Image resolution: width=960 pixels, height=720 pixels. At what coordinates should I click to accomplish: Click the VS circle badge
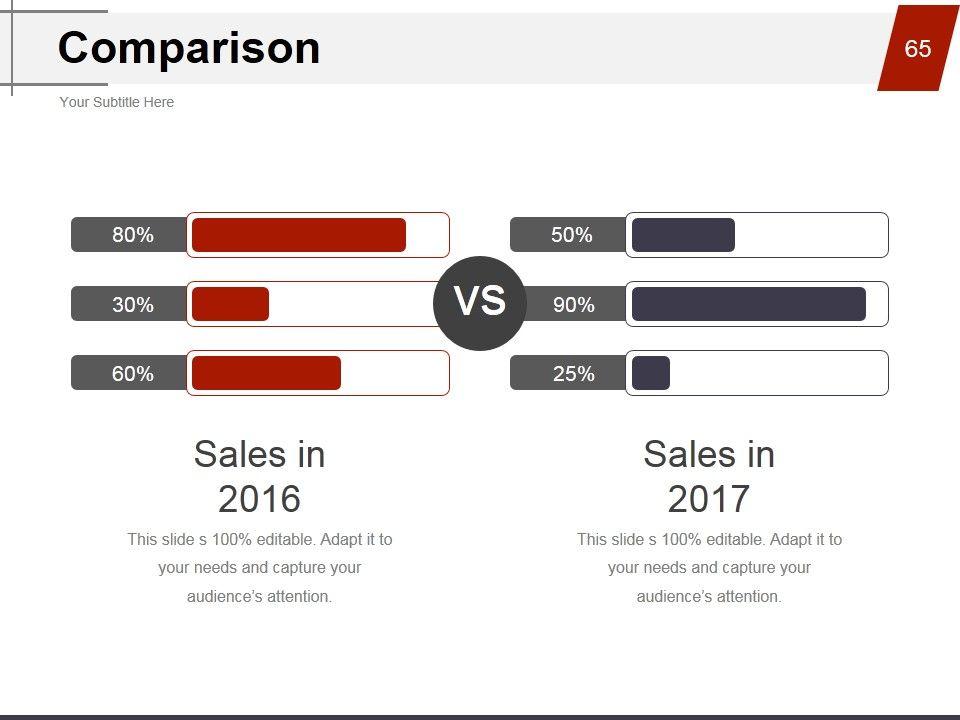click(480, 303)
